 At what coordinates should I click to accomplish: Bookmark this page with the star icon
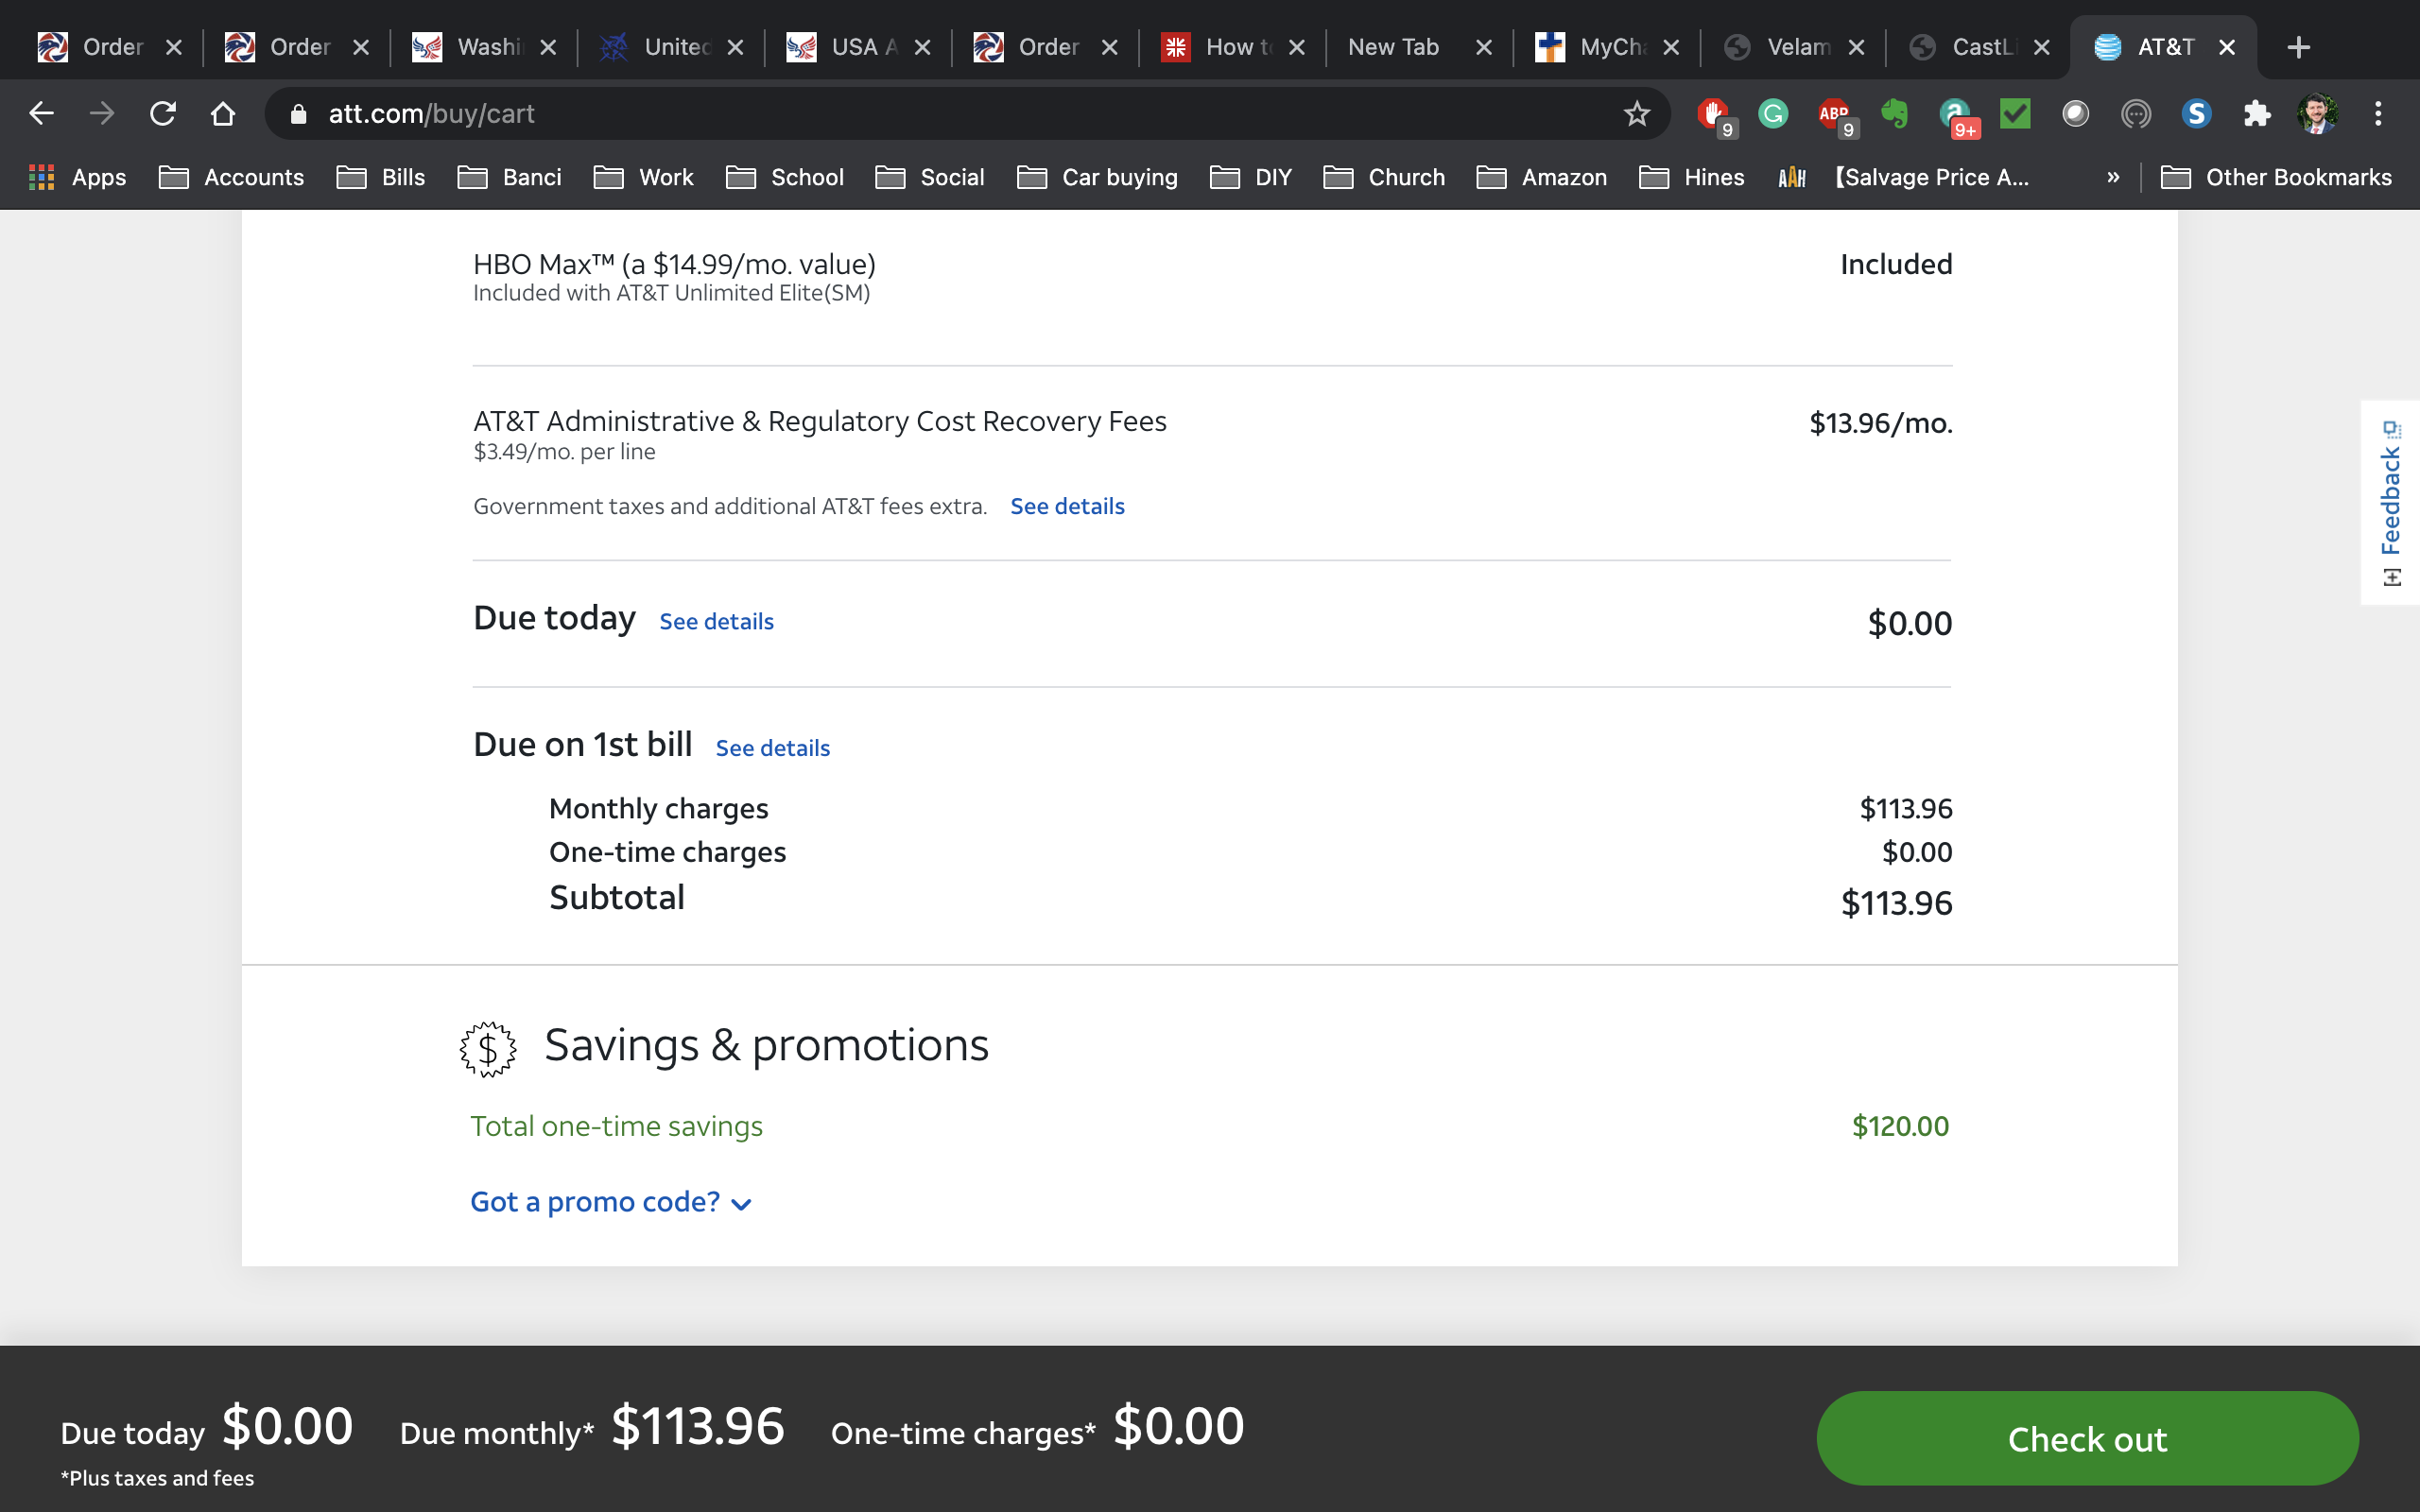click(1636, 114)
